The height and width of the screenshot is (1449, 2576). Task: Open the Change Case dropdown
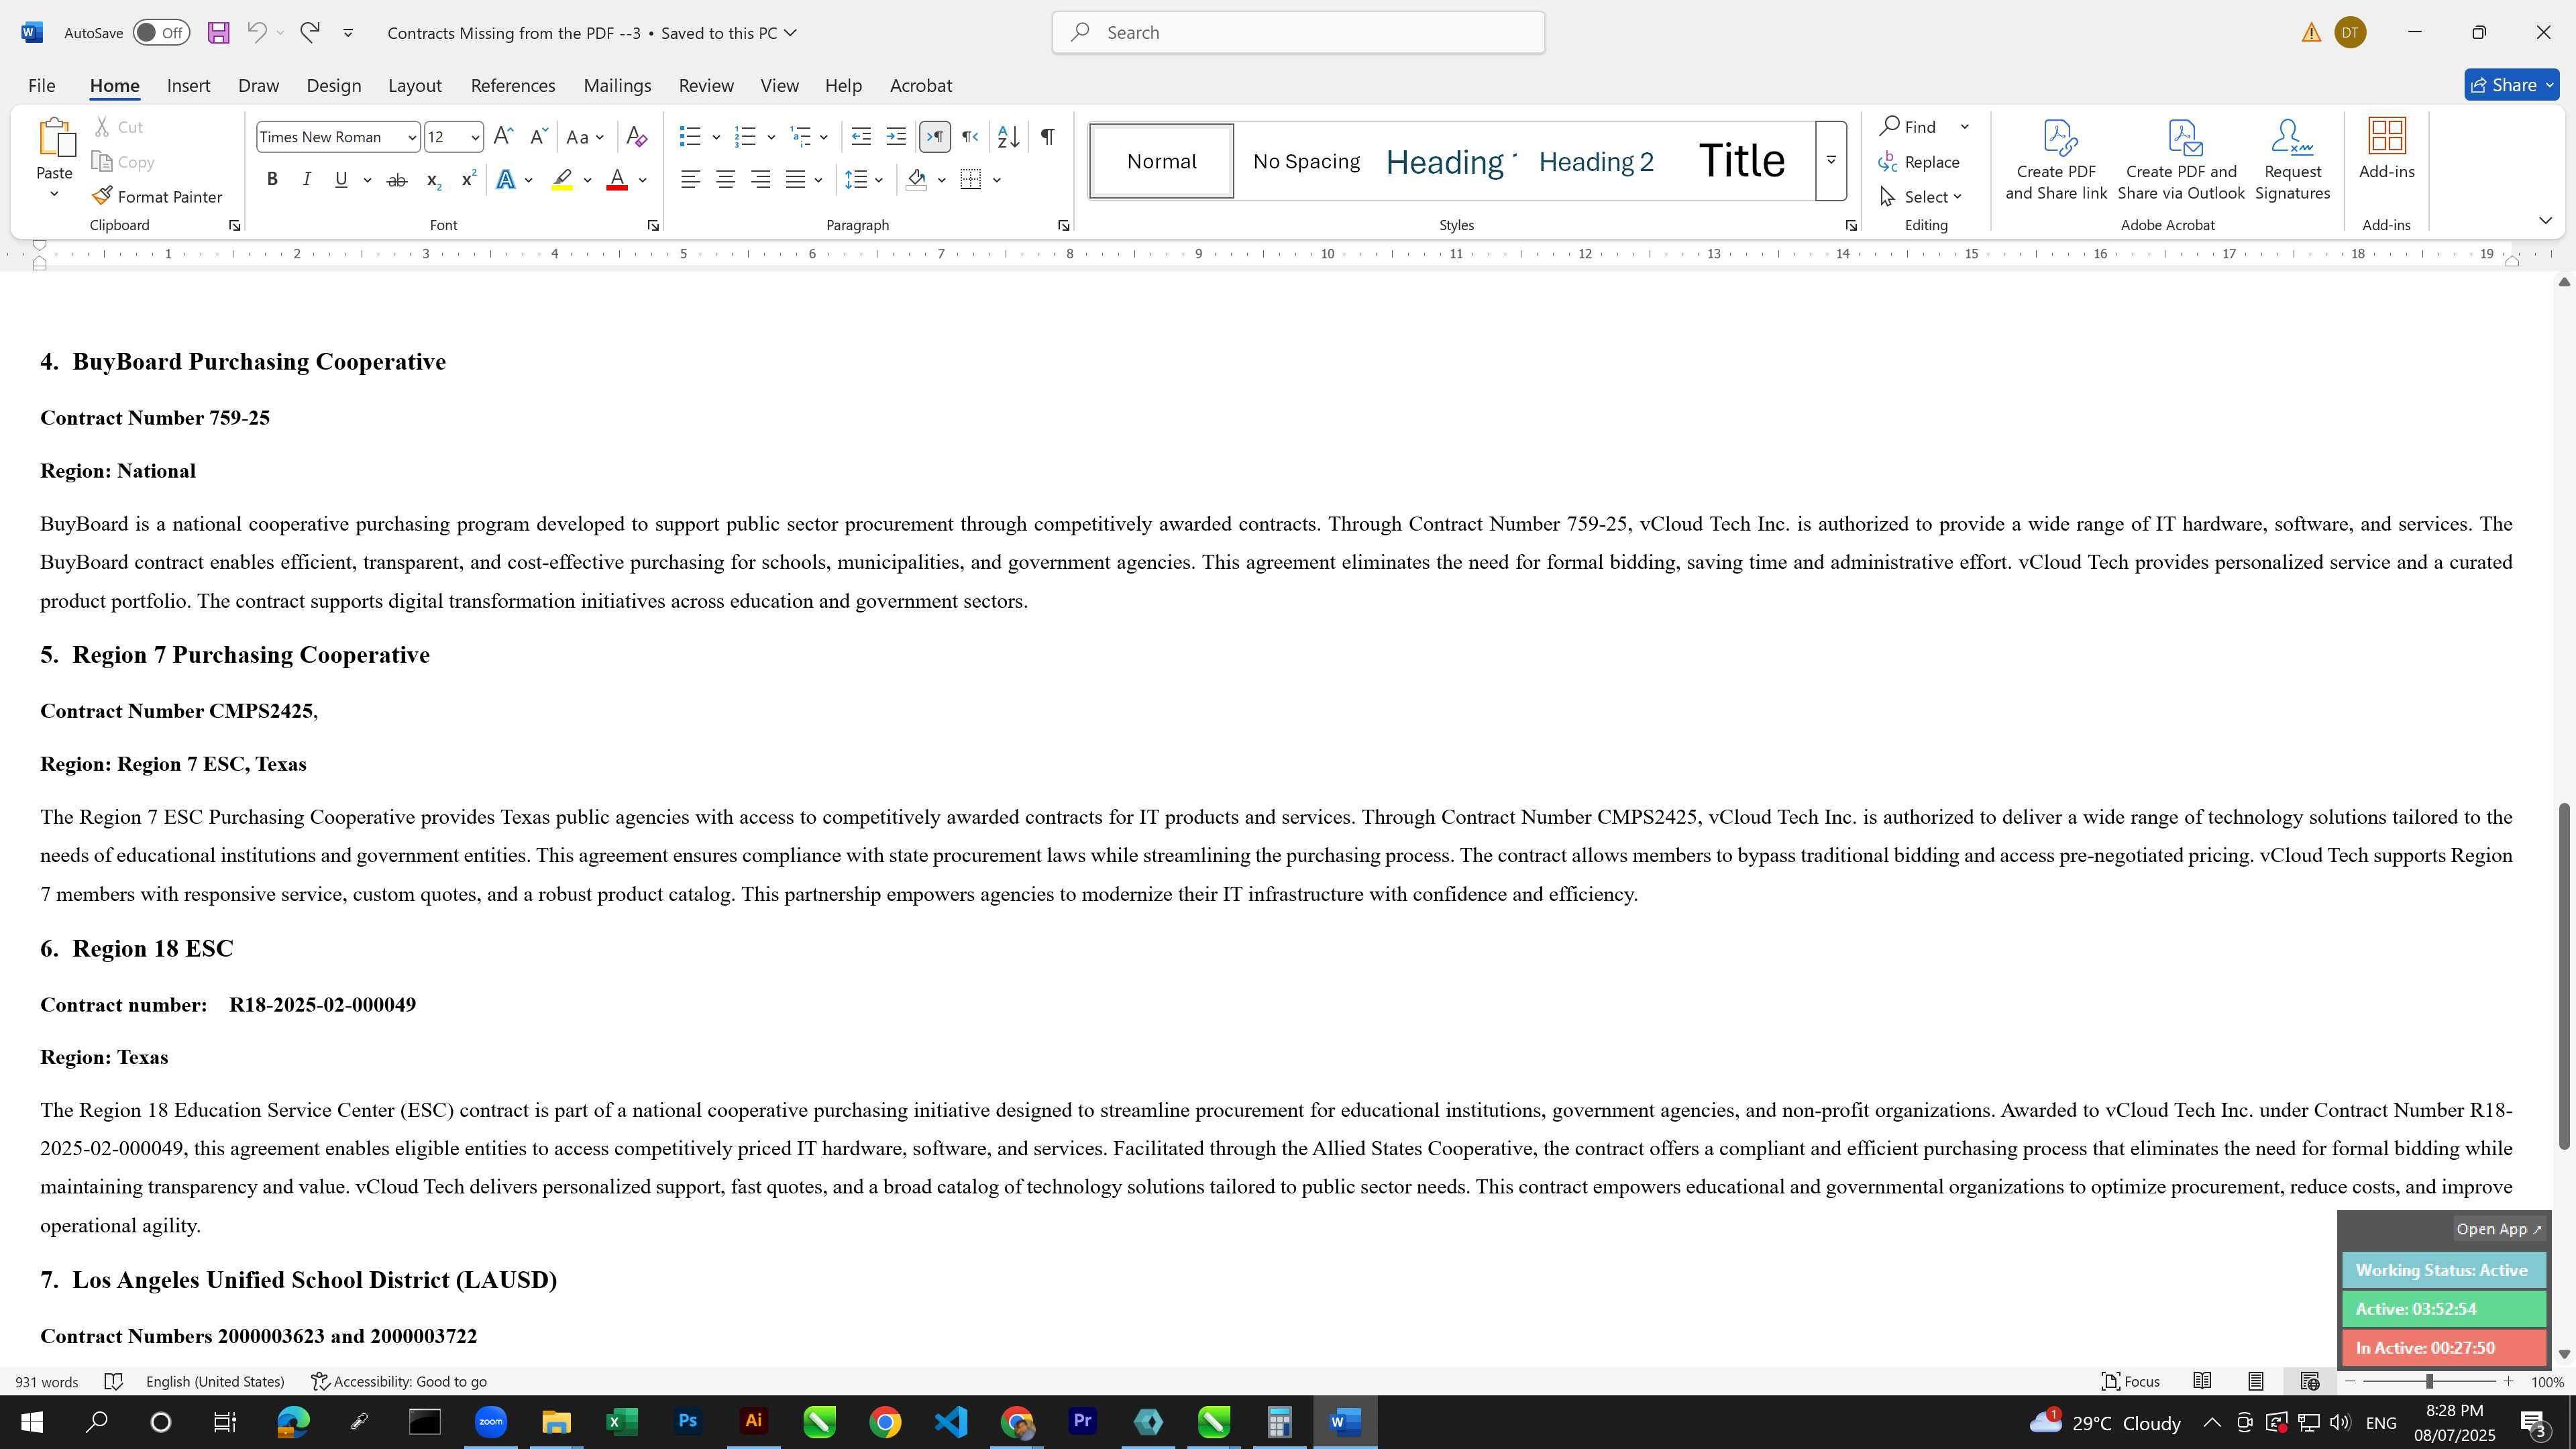click(x=585, y=137)
